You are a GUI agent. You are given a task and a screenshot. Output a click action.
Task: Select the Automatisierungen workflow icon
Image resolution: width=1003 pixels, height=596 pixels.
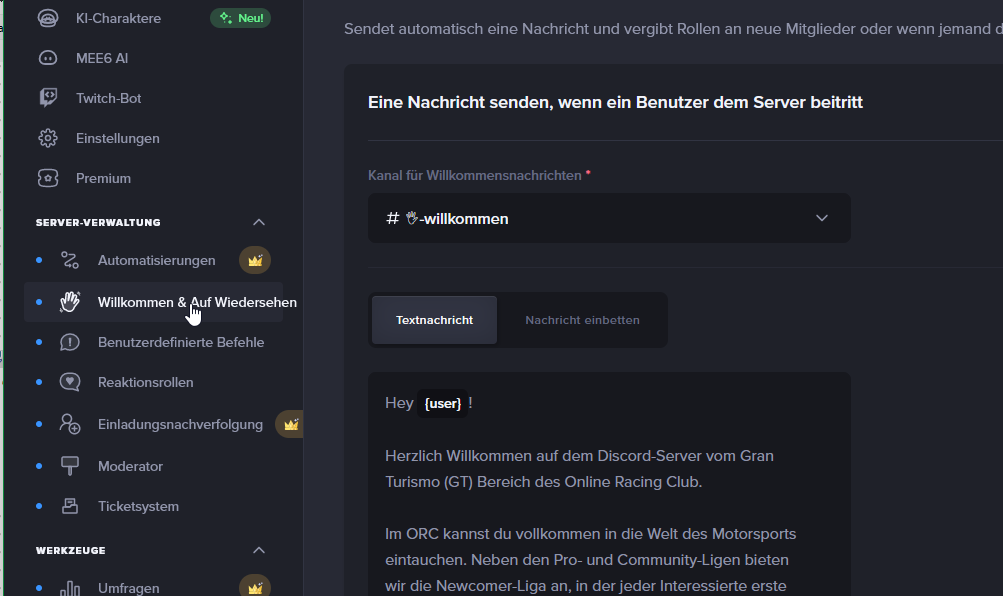click(x=69, y=261)
